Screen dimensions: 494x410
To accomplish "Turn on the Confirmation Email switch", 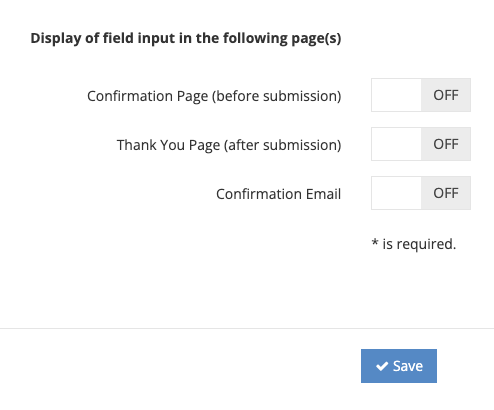I will coord(421,193).
